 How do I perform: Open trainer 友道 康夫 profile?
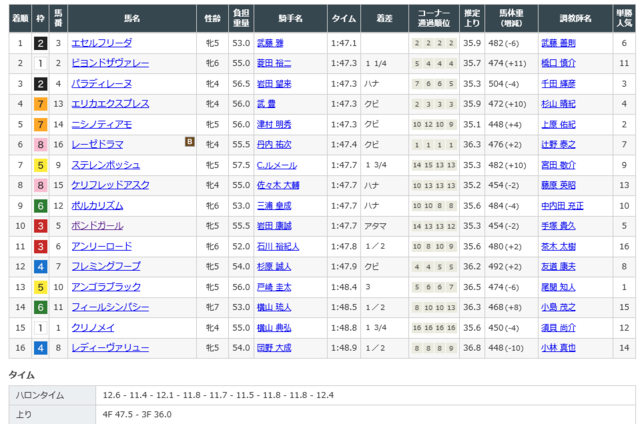point(559,266)
